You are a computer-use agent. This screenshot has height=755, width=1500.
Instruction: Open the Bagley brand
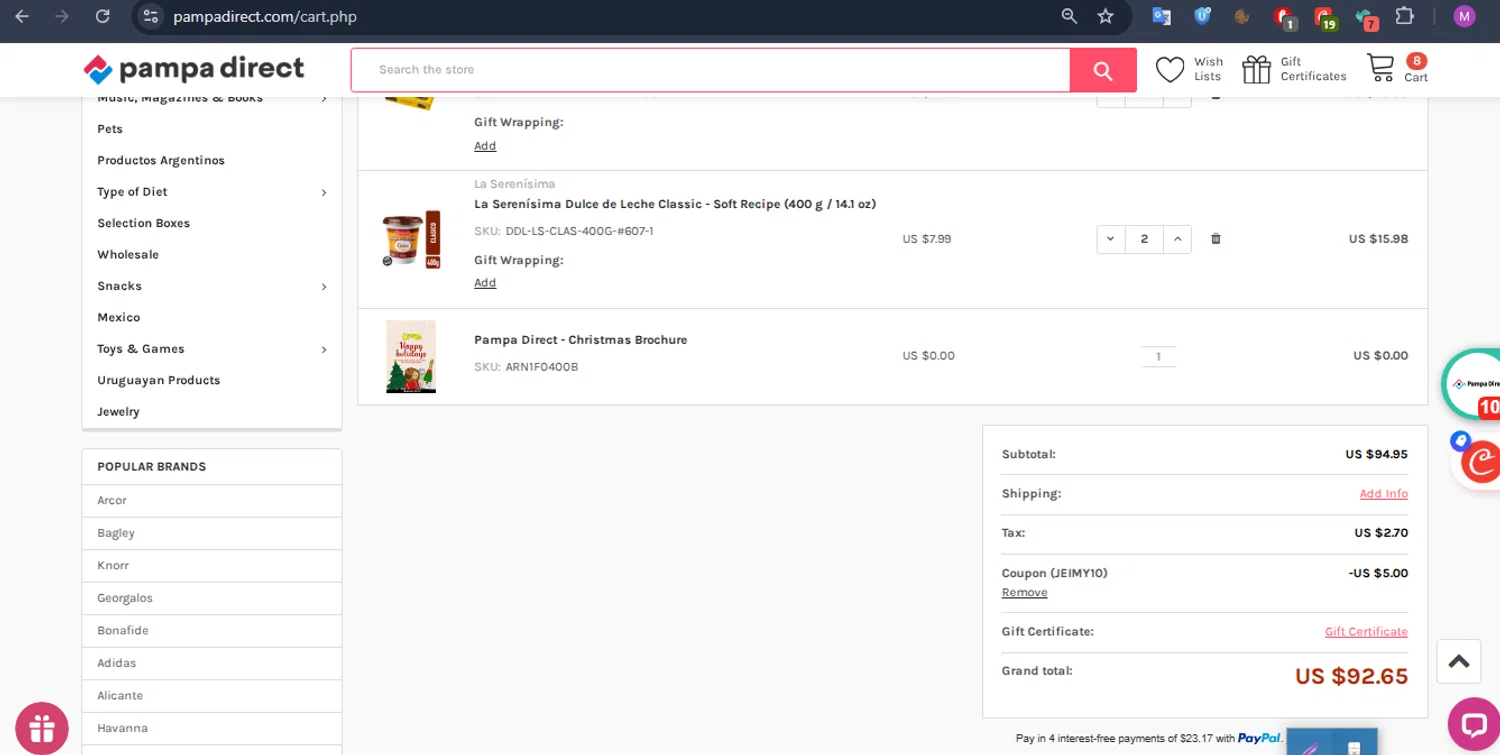(116, 533)
